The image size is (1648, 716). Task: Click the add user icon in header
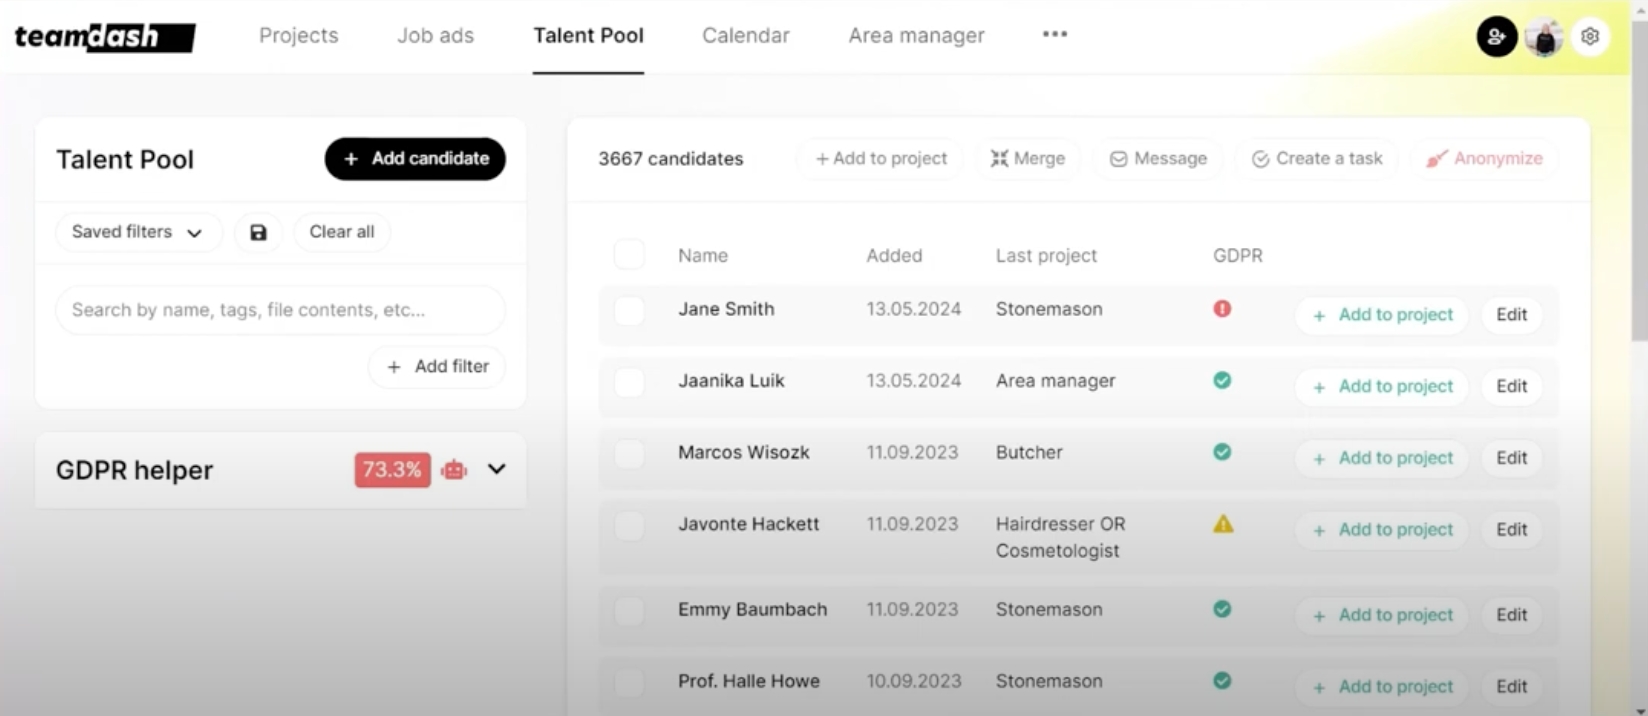[1496, 37]
